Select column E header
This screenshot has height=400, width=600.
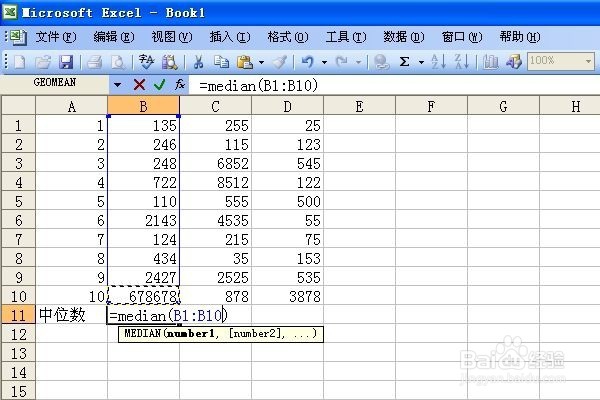359,106
